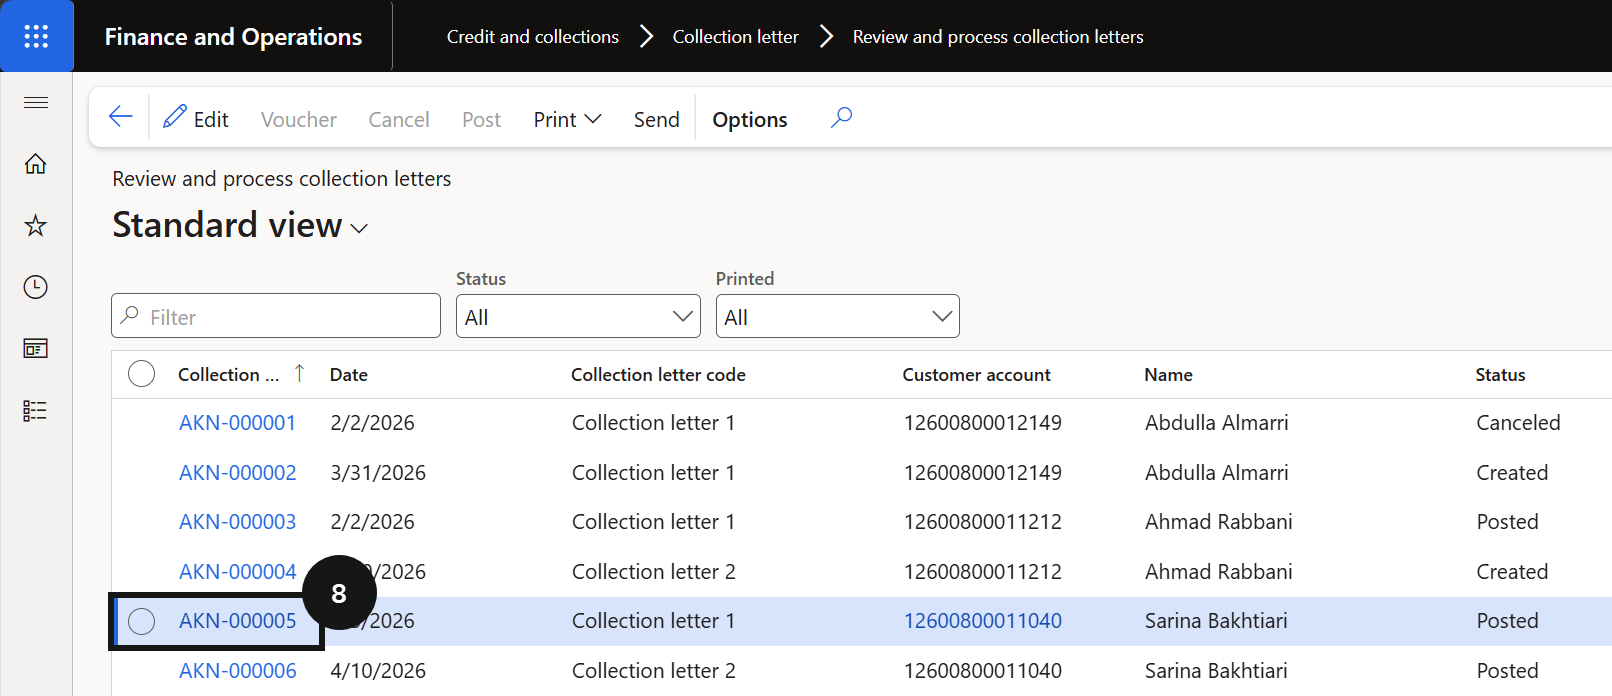Viewport: 1612px width, 696px height.
Task: Open collection letter AKN-000001
Action: [x=238, y=423]
